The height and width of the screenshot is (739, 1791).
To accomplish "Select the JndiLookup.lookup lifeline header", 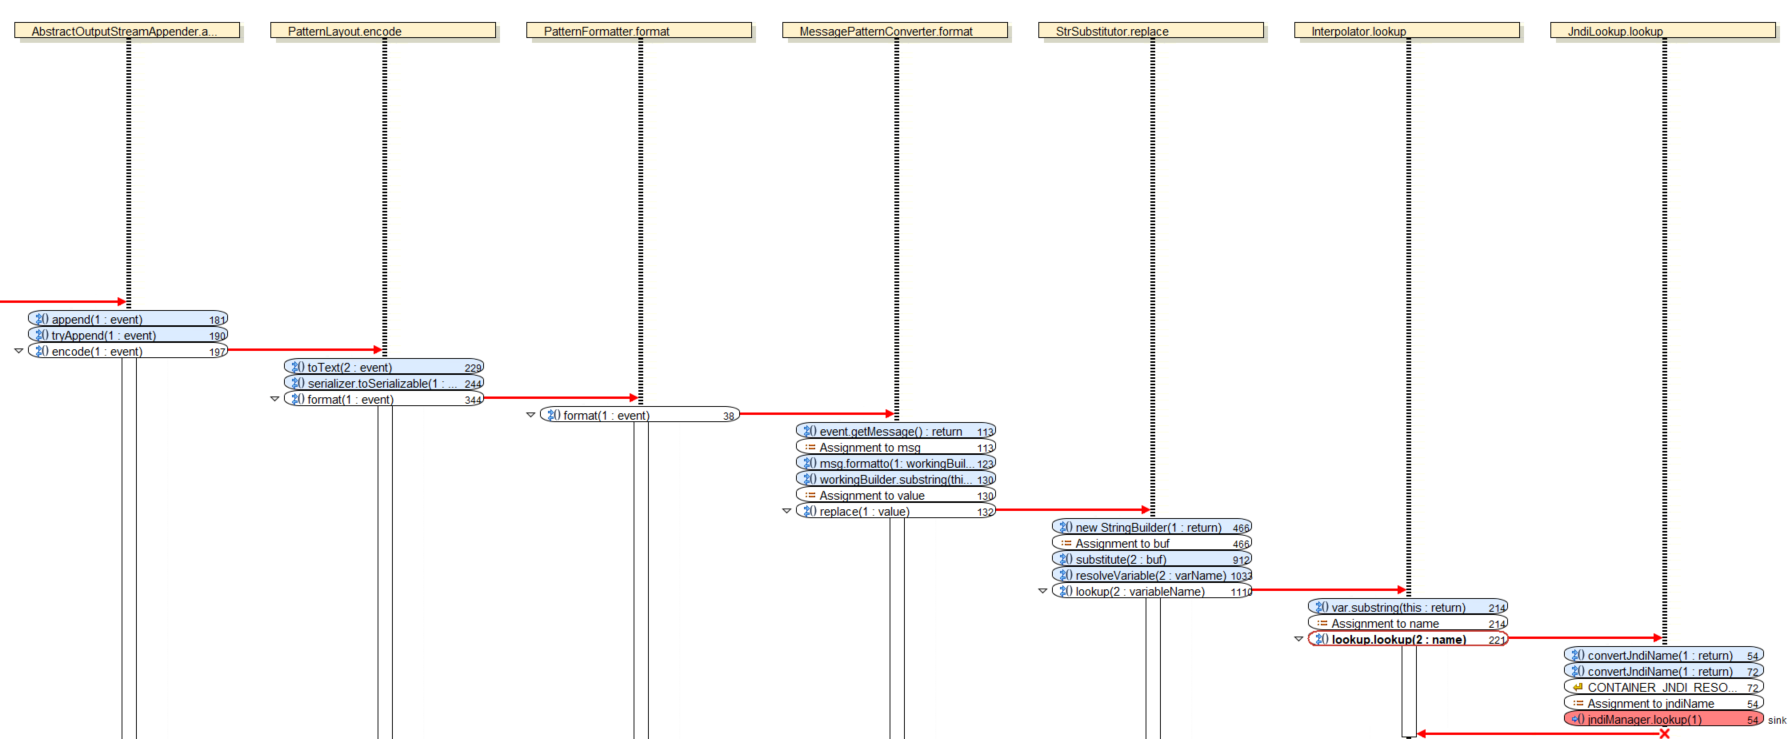I will [1663, 31].
